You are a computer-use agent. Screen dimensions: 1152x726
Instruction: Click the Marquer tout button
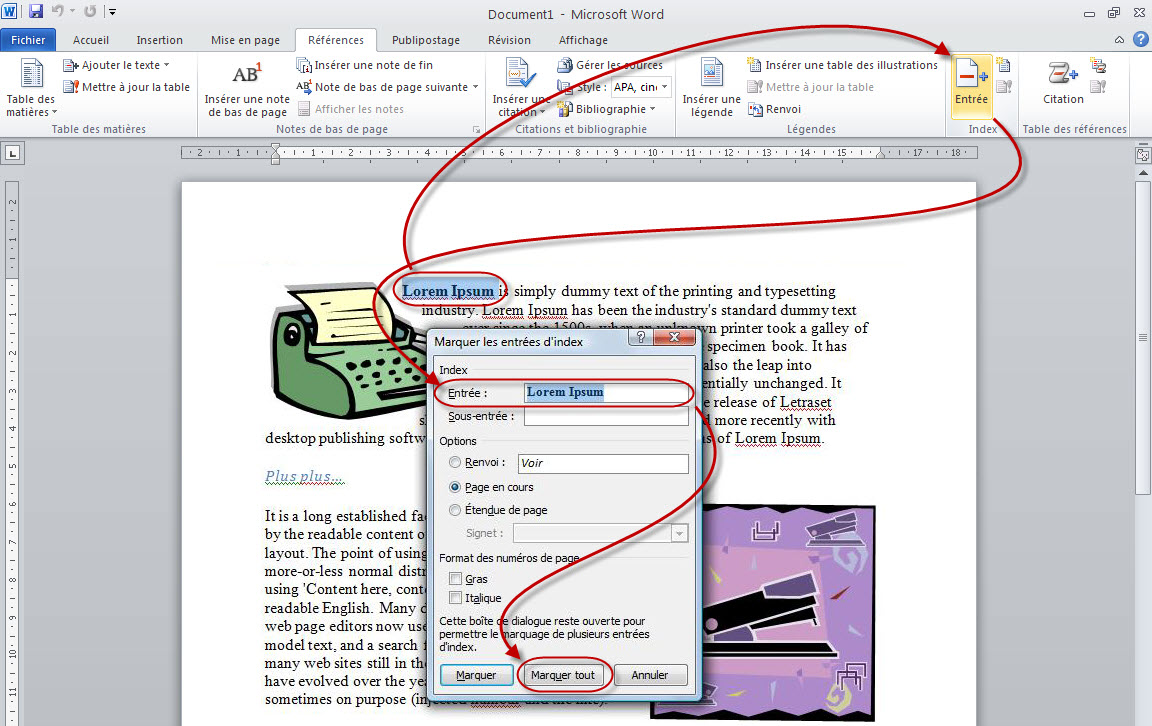pyautogui.click(x=563, y=675)
